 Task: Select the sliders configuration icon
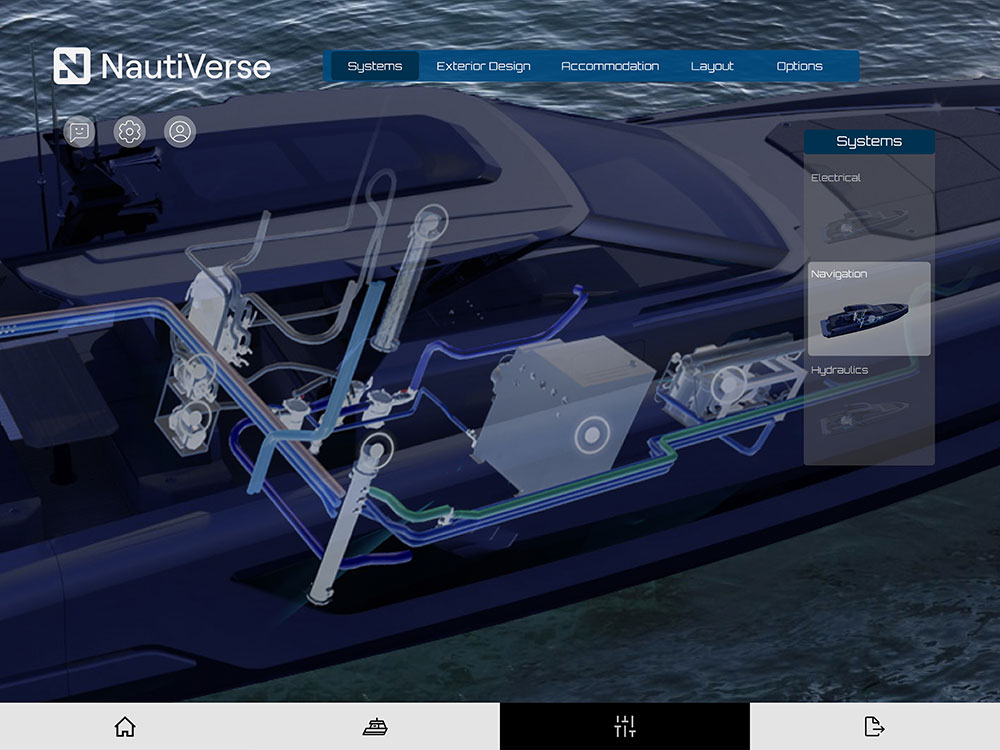click(x=625, y=726)
